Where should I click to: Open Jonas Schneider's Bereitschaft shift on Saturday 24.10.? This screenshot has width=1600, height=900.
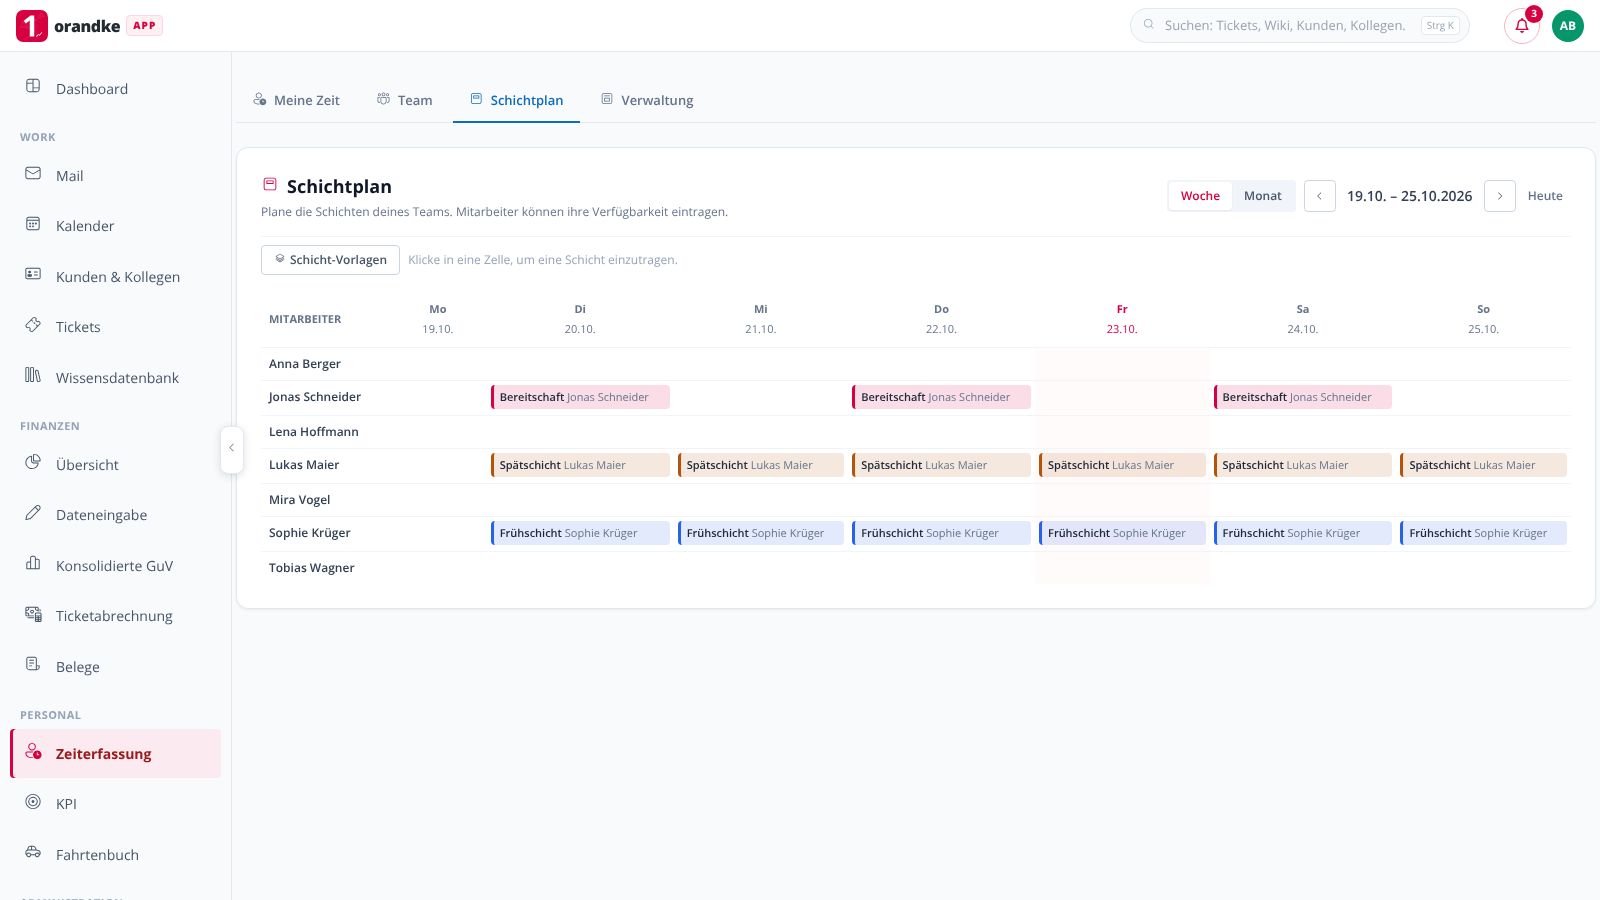(1303, 397)
